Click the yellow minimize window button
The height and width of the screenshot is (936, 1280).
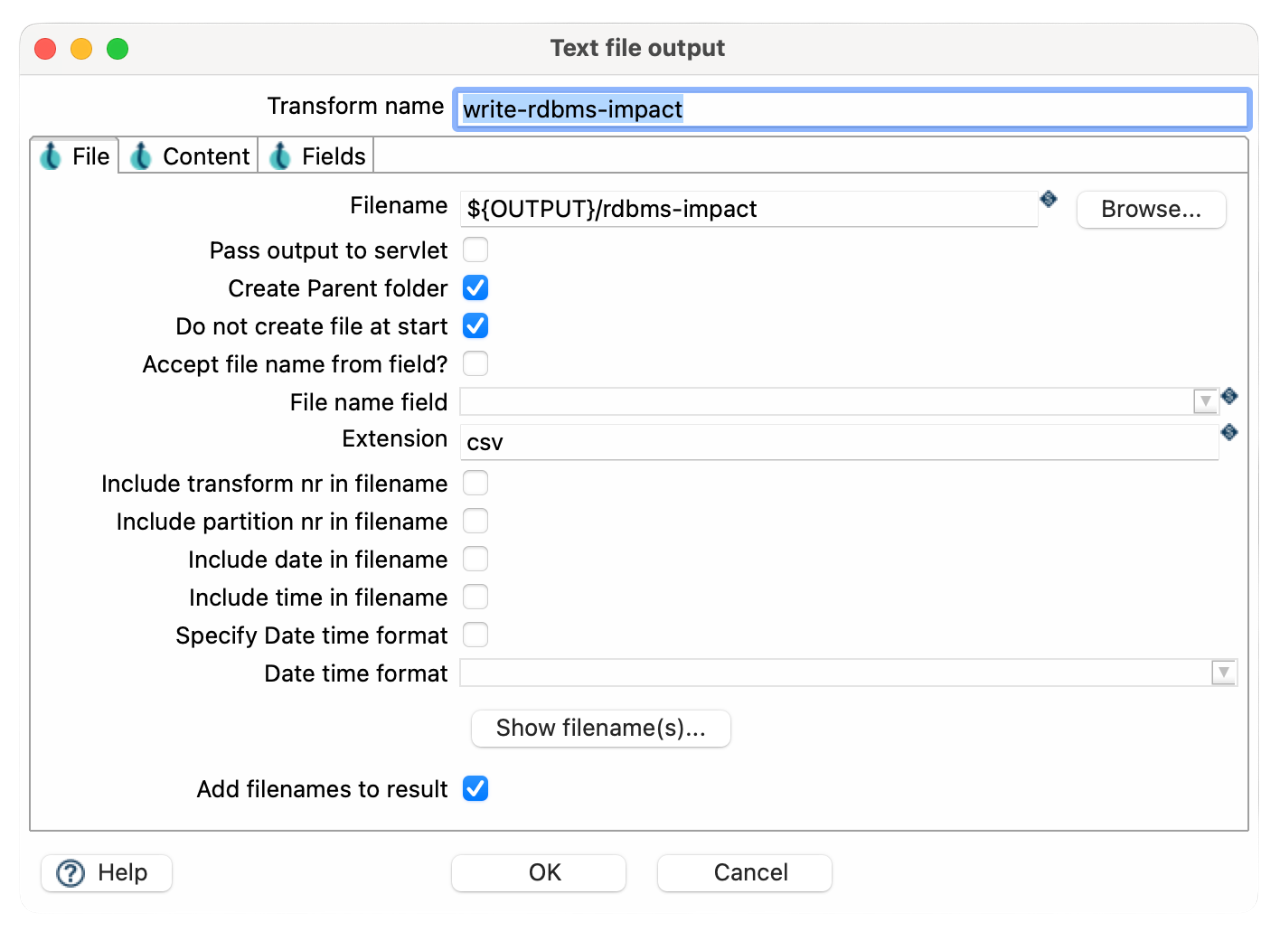(x=81, y=48)
